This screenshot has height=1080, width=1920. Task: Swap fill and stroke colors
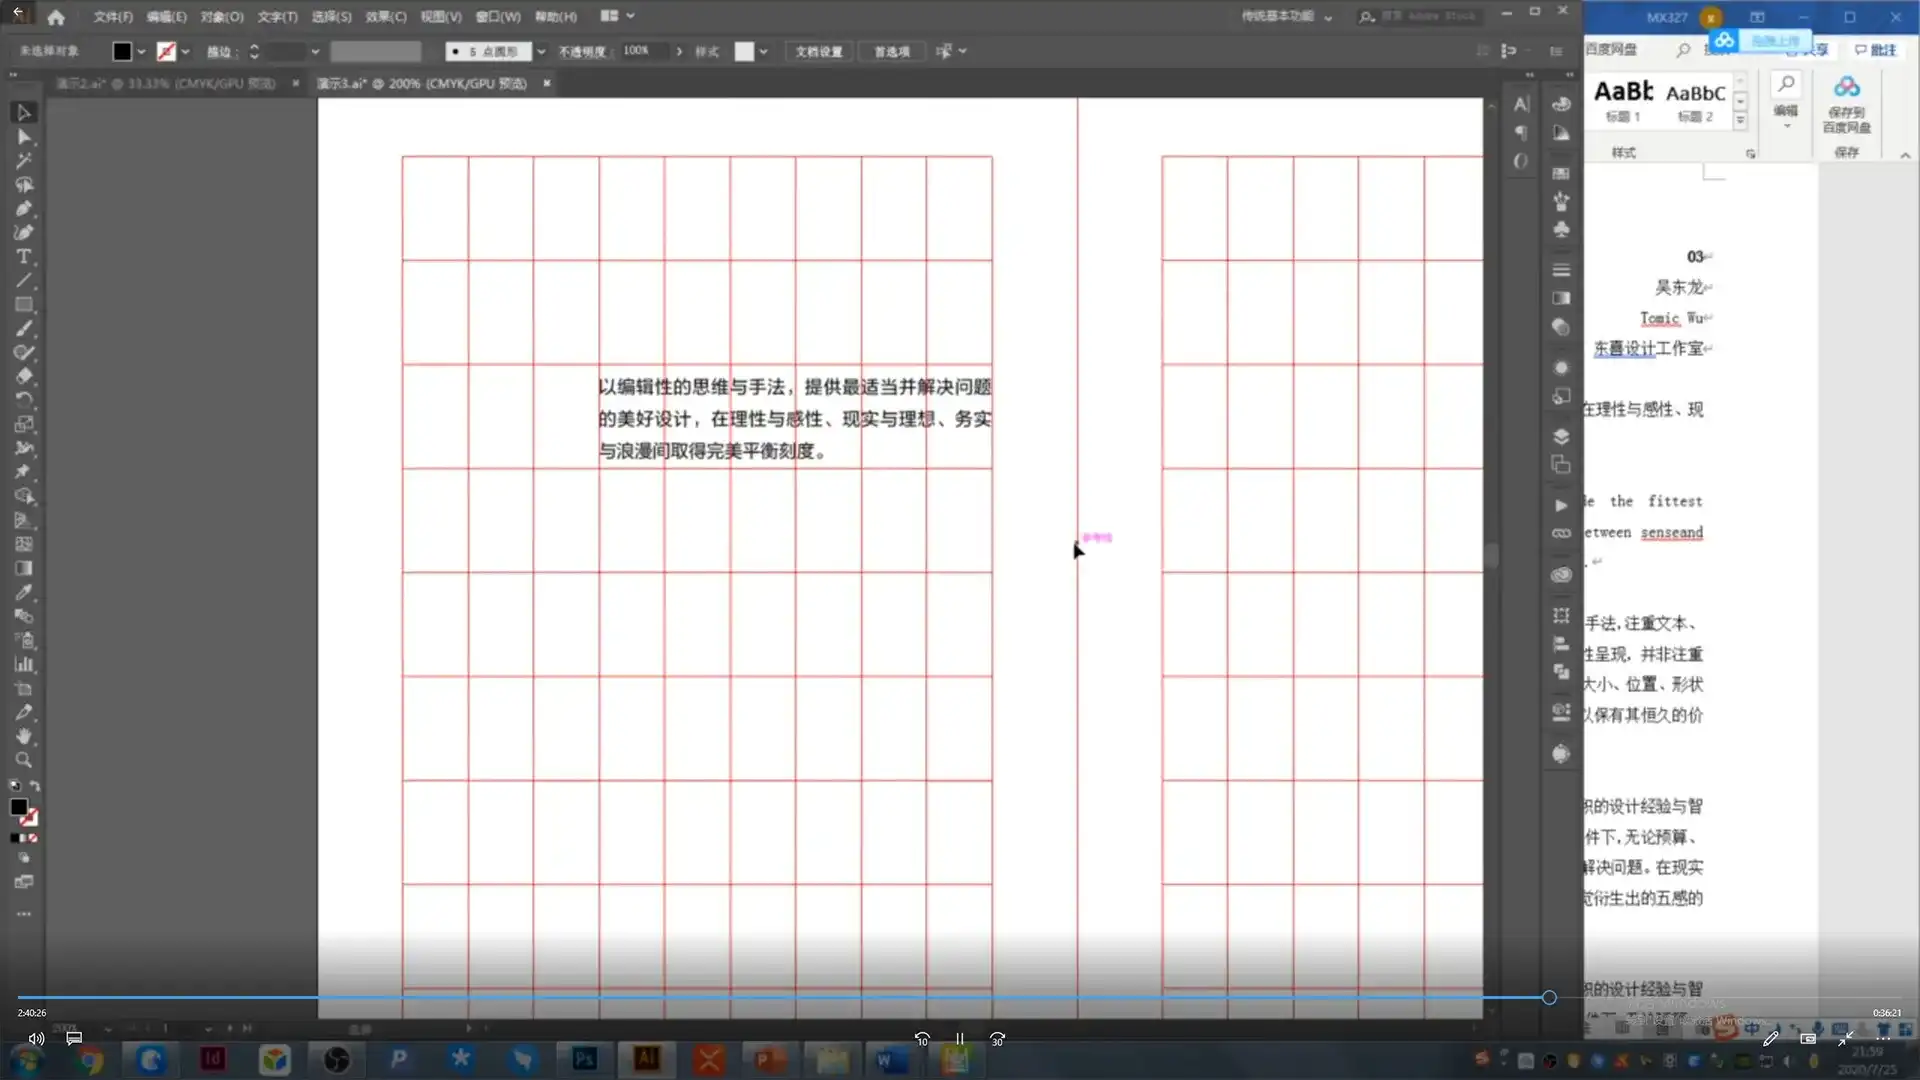pos(35,786)
